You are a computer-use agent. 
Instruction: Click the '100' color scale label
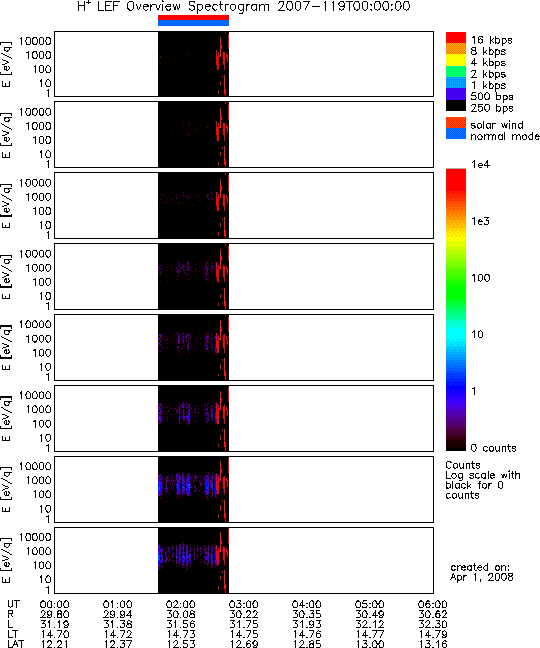pyautogui.click(x=481, y=278)
